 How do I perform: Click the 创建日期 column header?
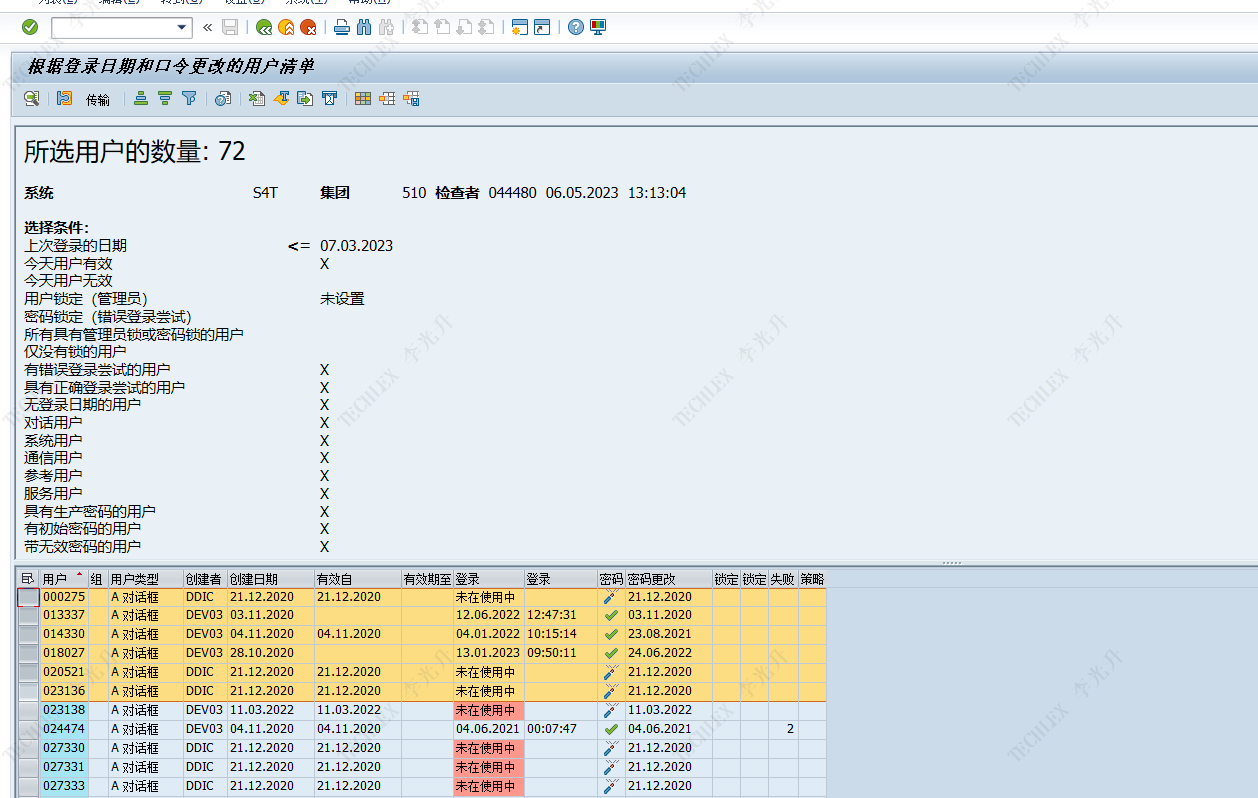click(254, 579)
